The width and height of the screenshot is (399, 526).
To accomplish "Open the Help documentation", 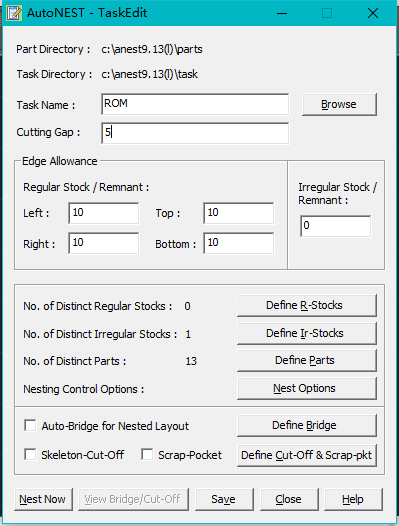I will coord(353,499).
